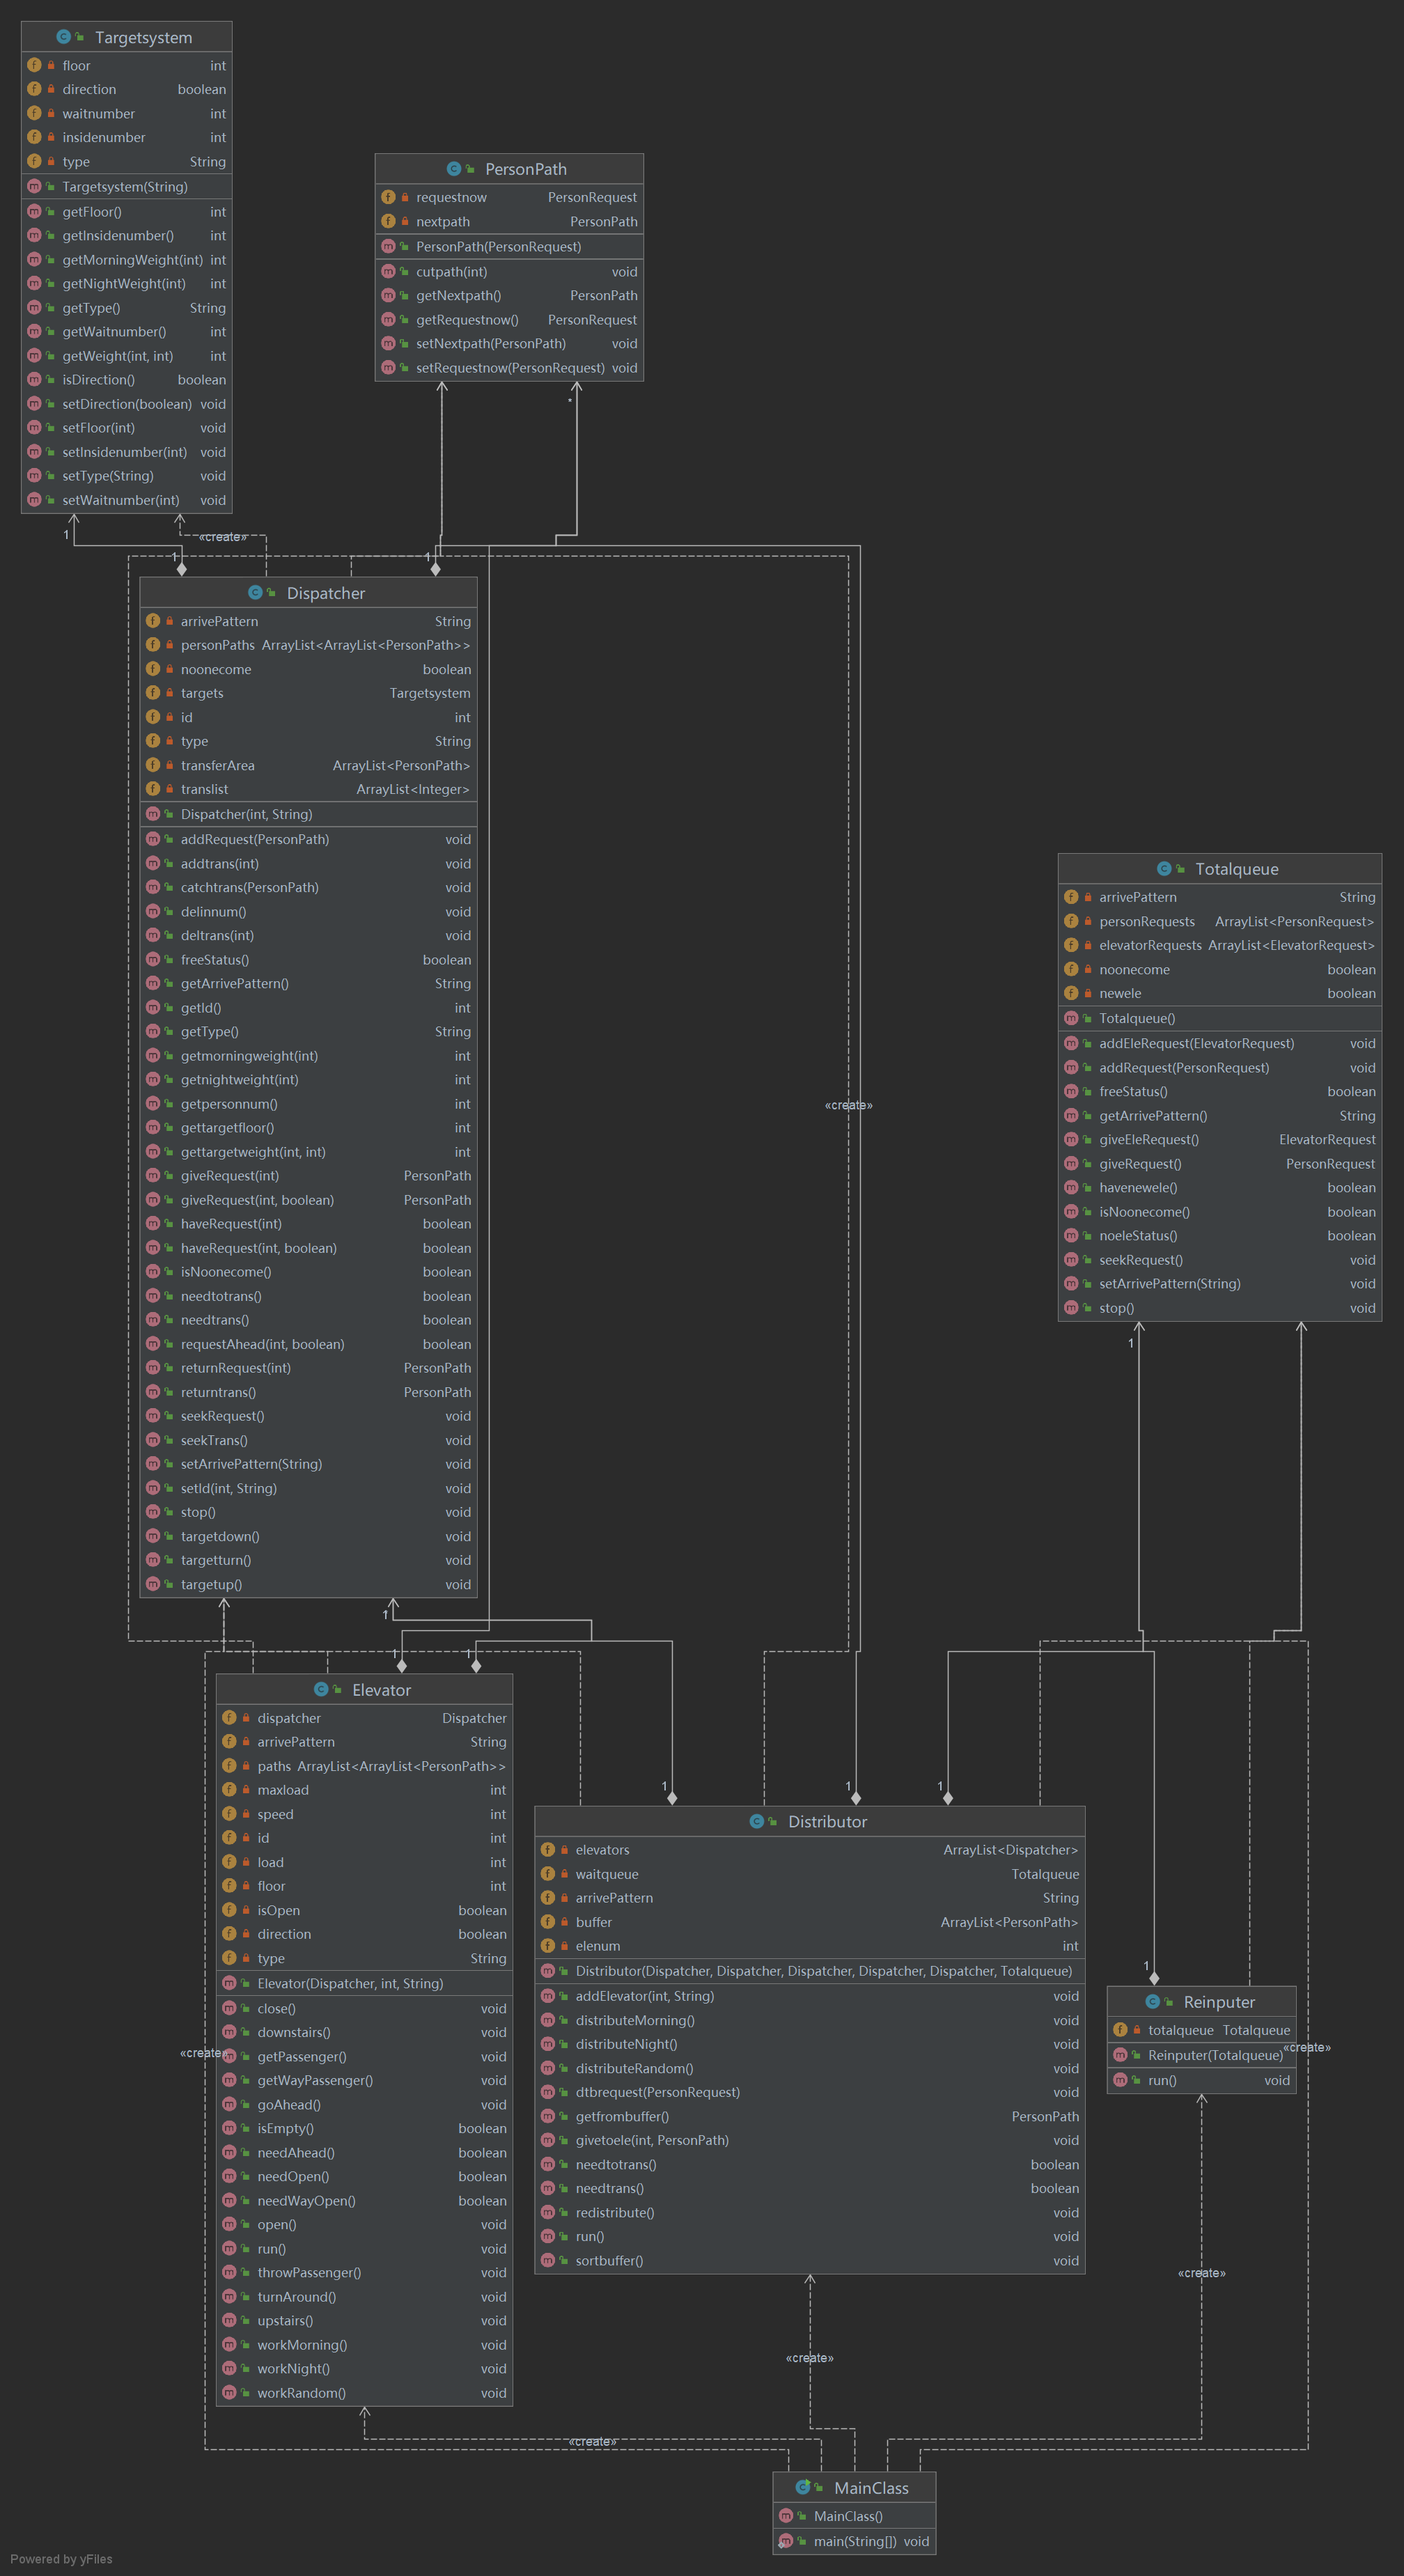1404x2576 pixels.
Task: Click the Powered by yFiles label
Action: (61, 2558)
